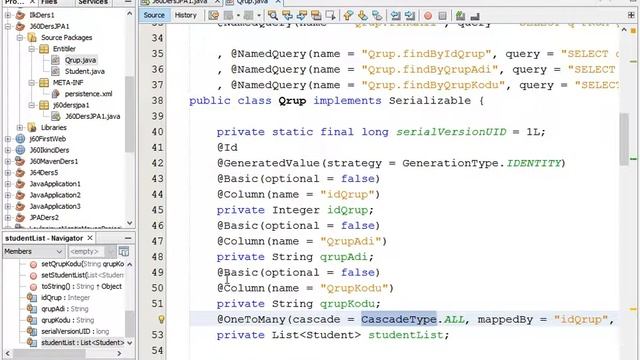Select serialVersionUID field in Navigator
640x360 pixels.
click(x=75, y=331)
